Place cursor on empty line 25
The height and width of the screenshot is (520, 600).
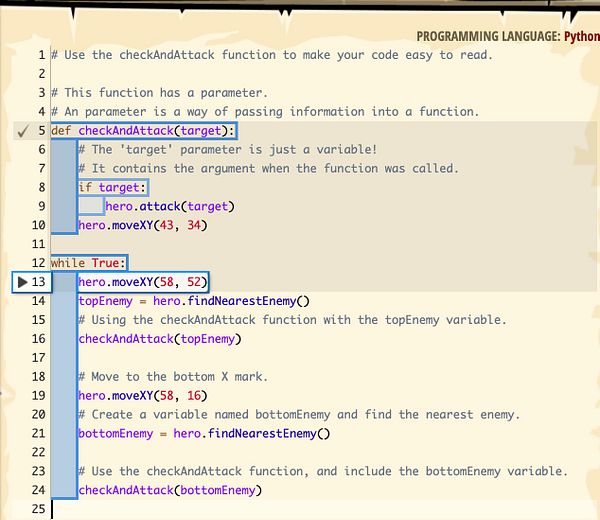click(x=323, y=509)
